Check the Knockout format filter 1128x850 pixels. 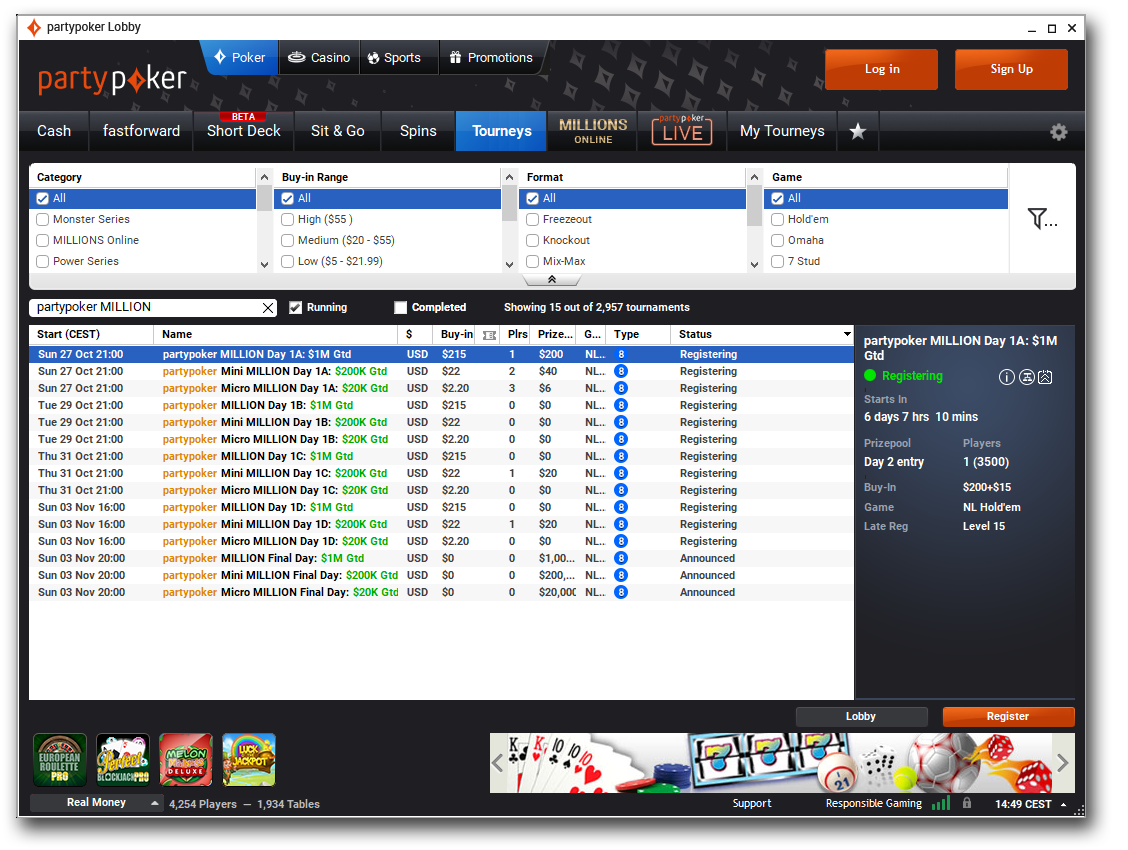(x=533, y=240)
